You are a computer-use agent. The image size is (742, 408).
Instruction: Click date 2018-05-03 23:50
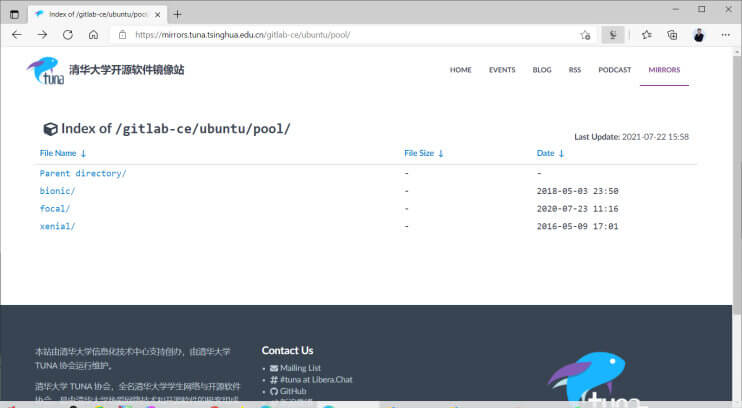tap(577, 191)
